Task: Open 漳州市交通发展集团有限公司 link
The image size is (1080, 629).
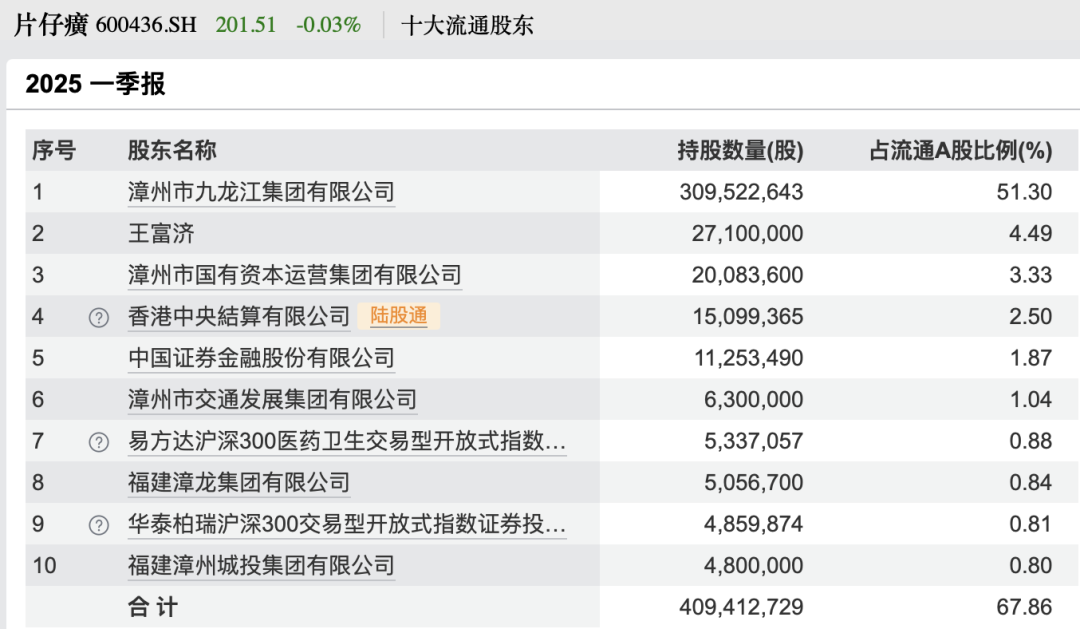Action: click(272, 400)
